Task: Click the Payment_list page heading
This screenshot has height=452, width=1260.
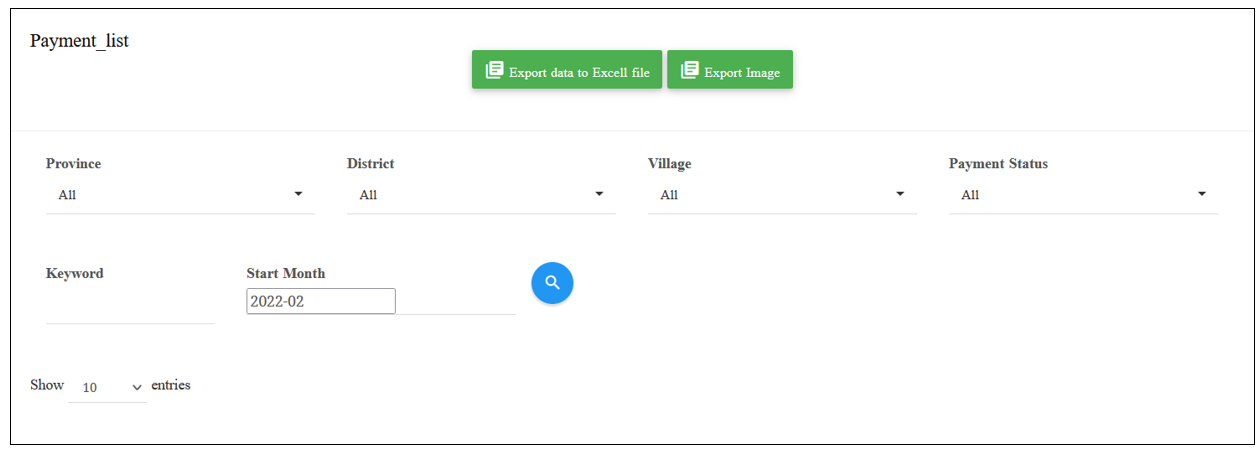Action: coord(79,41)
